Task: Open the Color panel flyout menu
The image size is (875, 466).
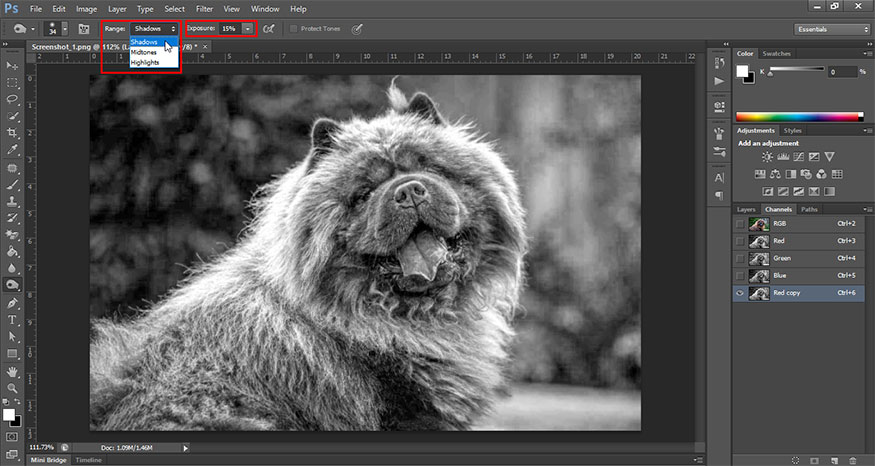Action: click(x=867, y=54)
